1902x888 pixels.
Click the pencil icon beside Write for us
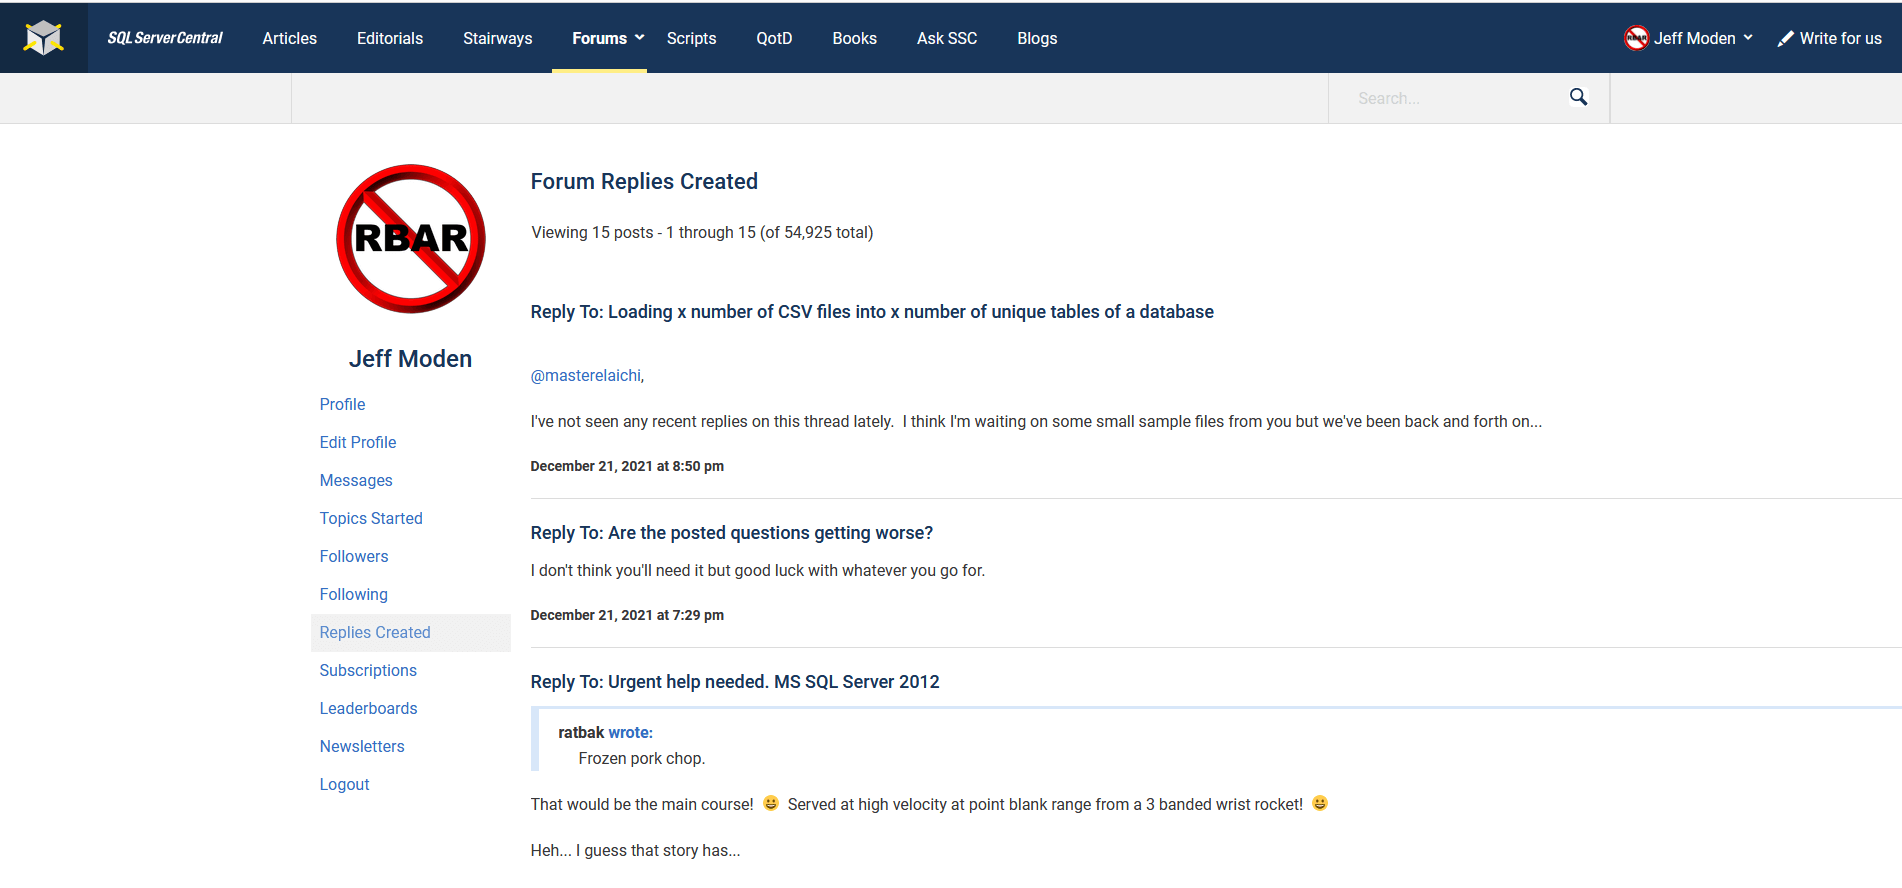1785,39
